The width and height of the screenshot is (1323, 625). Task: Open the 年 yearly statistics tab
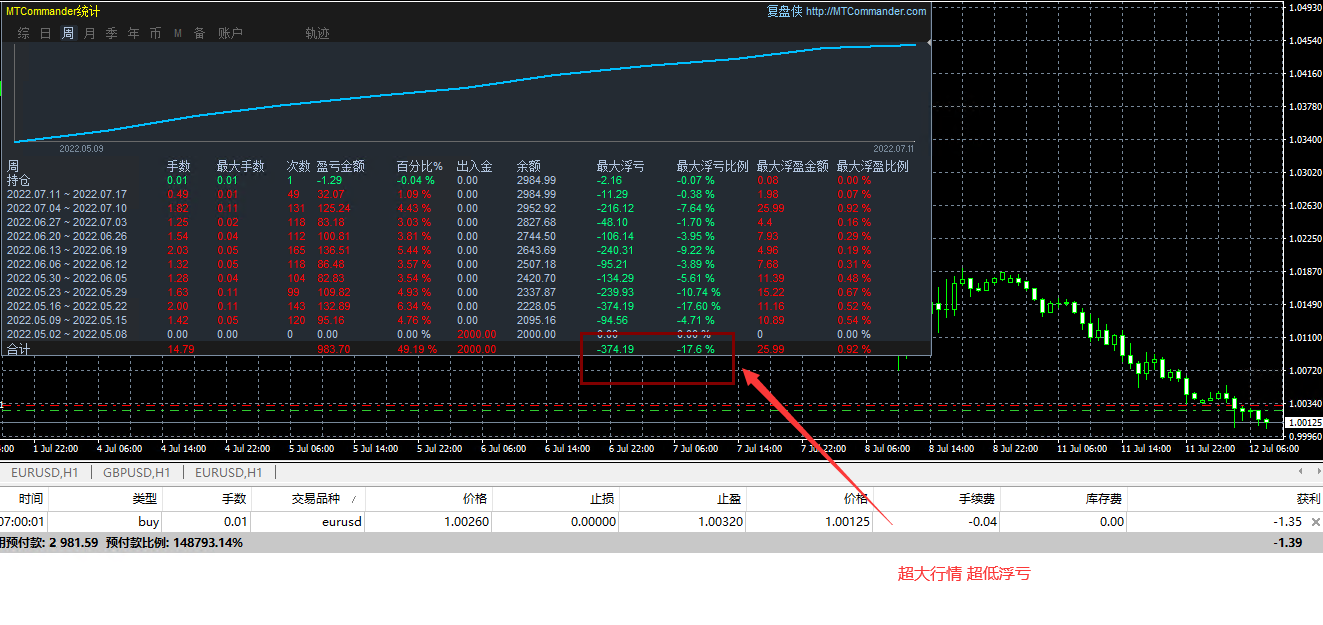[x=134, y=33]
